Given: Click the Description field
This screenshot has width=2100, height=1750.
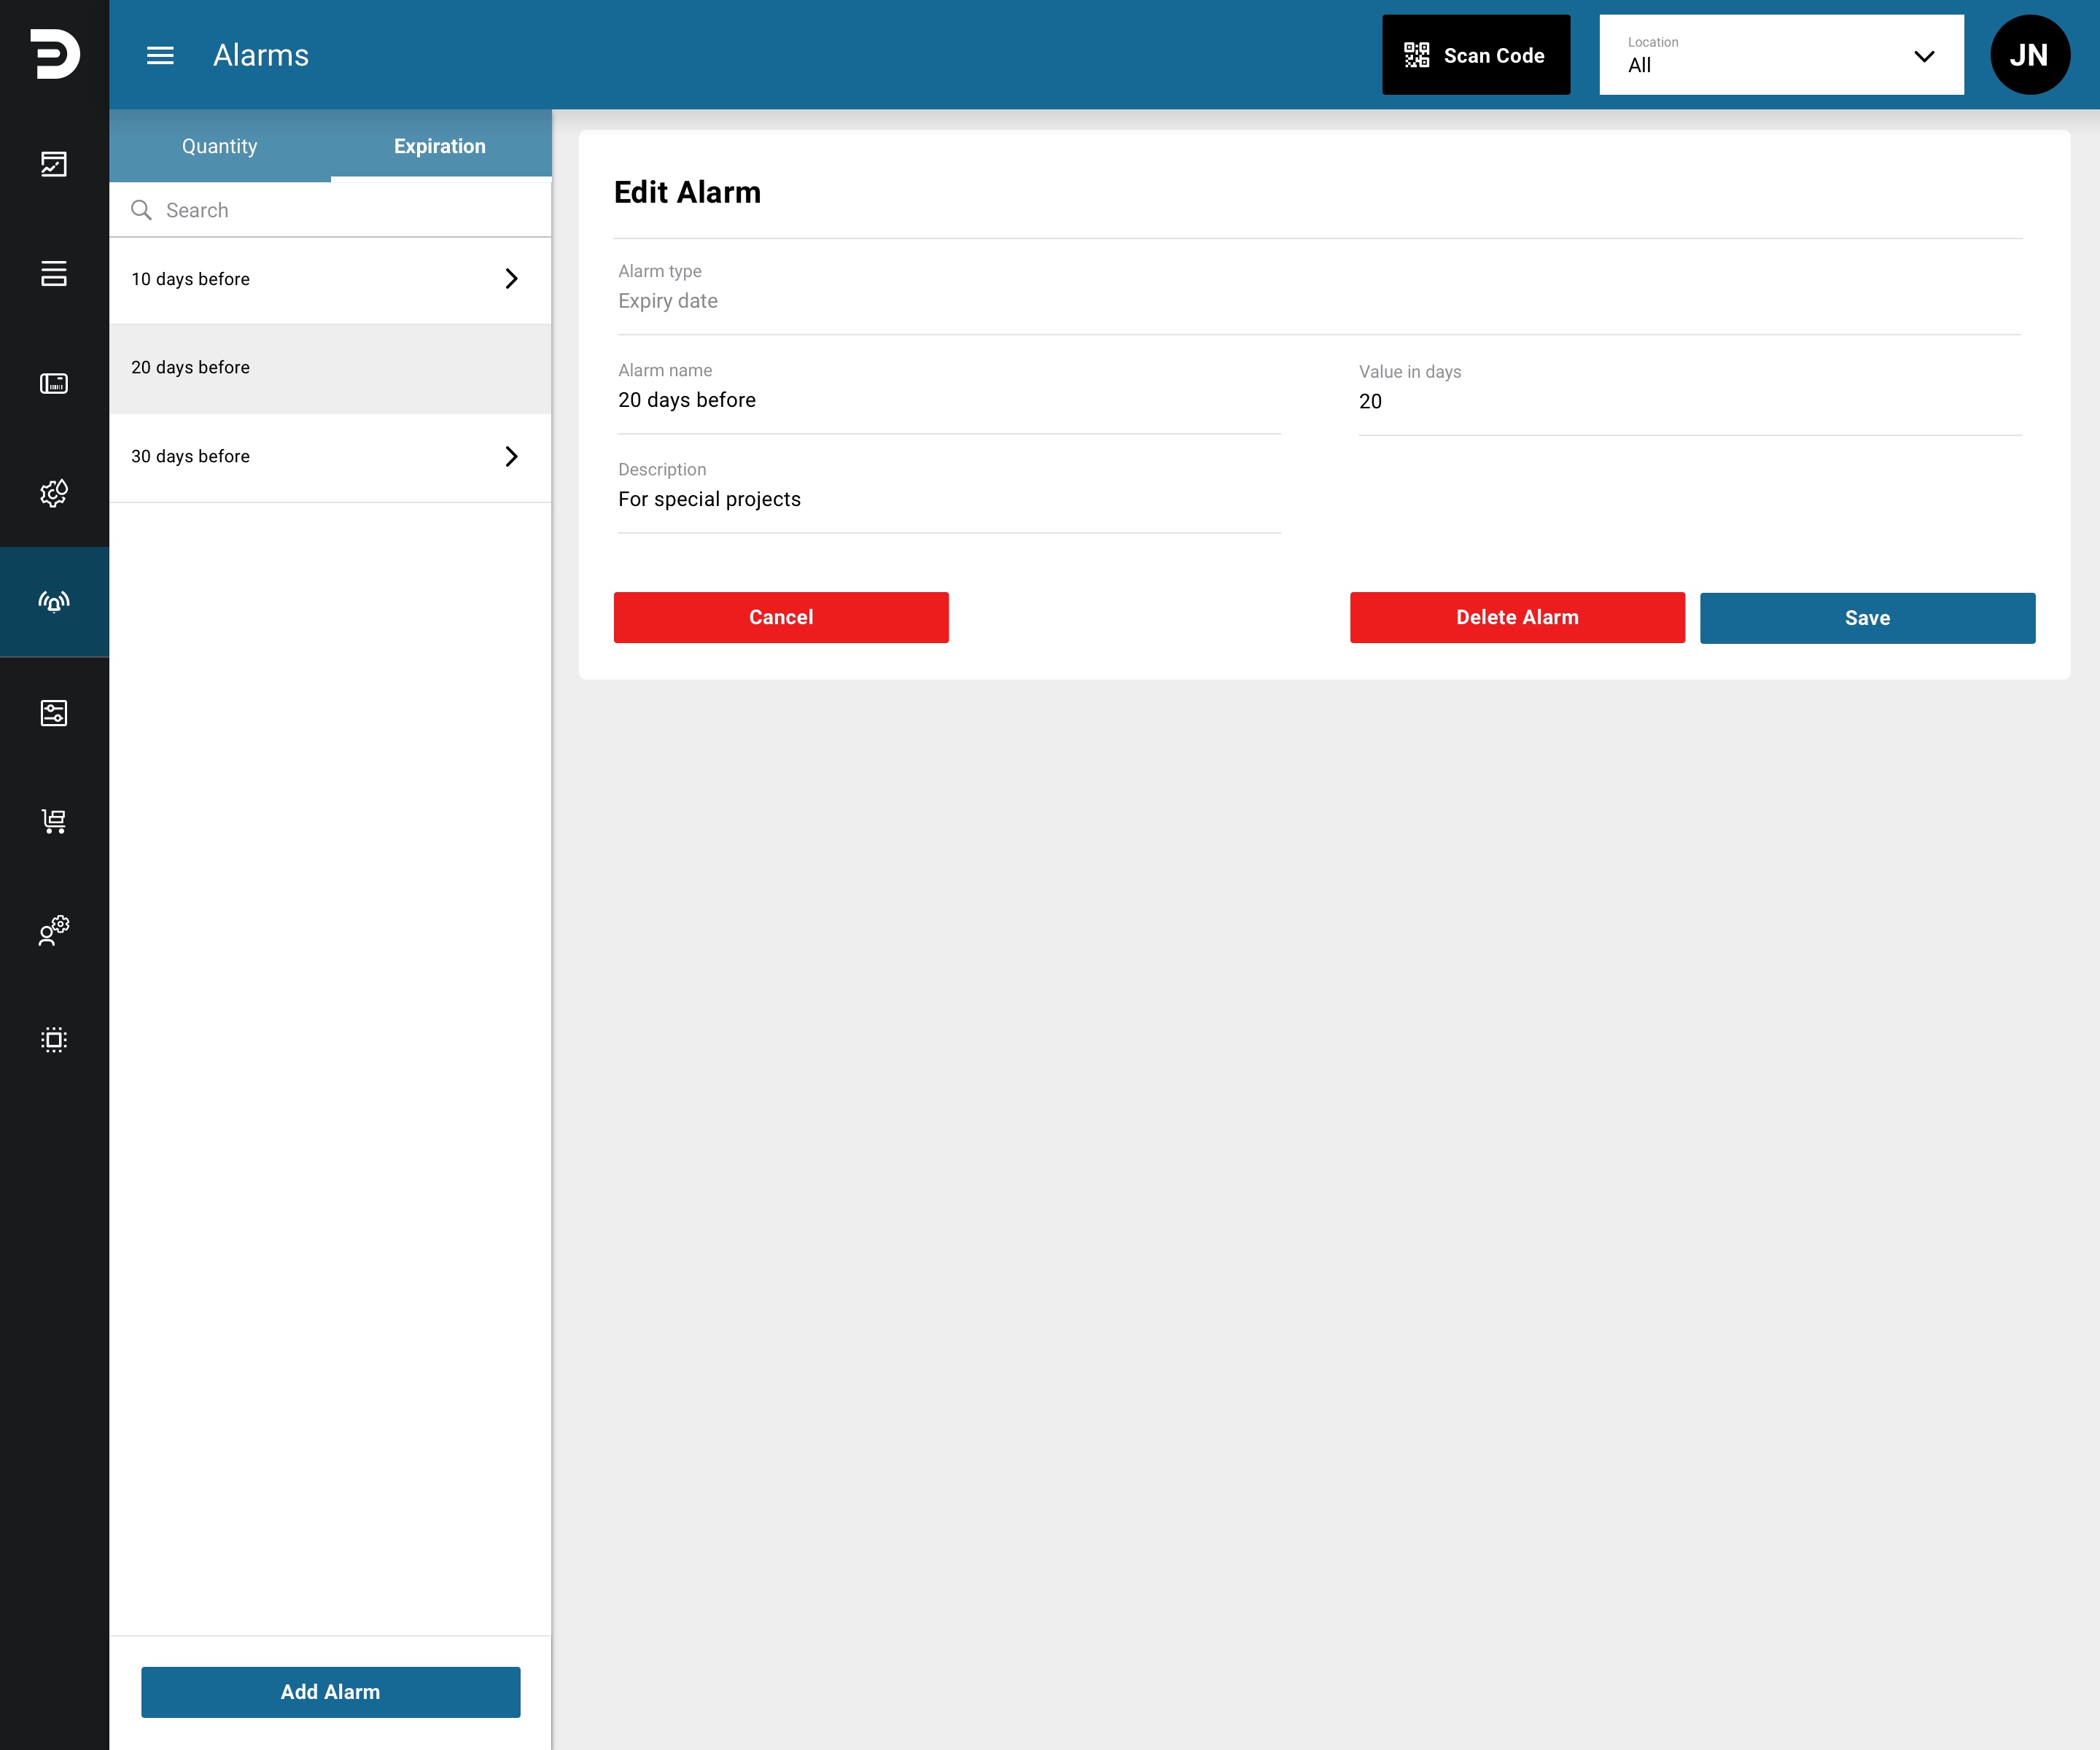Looking at the screenshot, I should pos(949,497).
